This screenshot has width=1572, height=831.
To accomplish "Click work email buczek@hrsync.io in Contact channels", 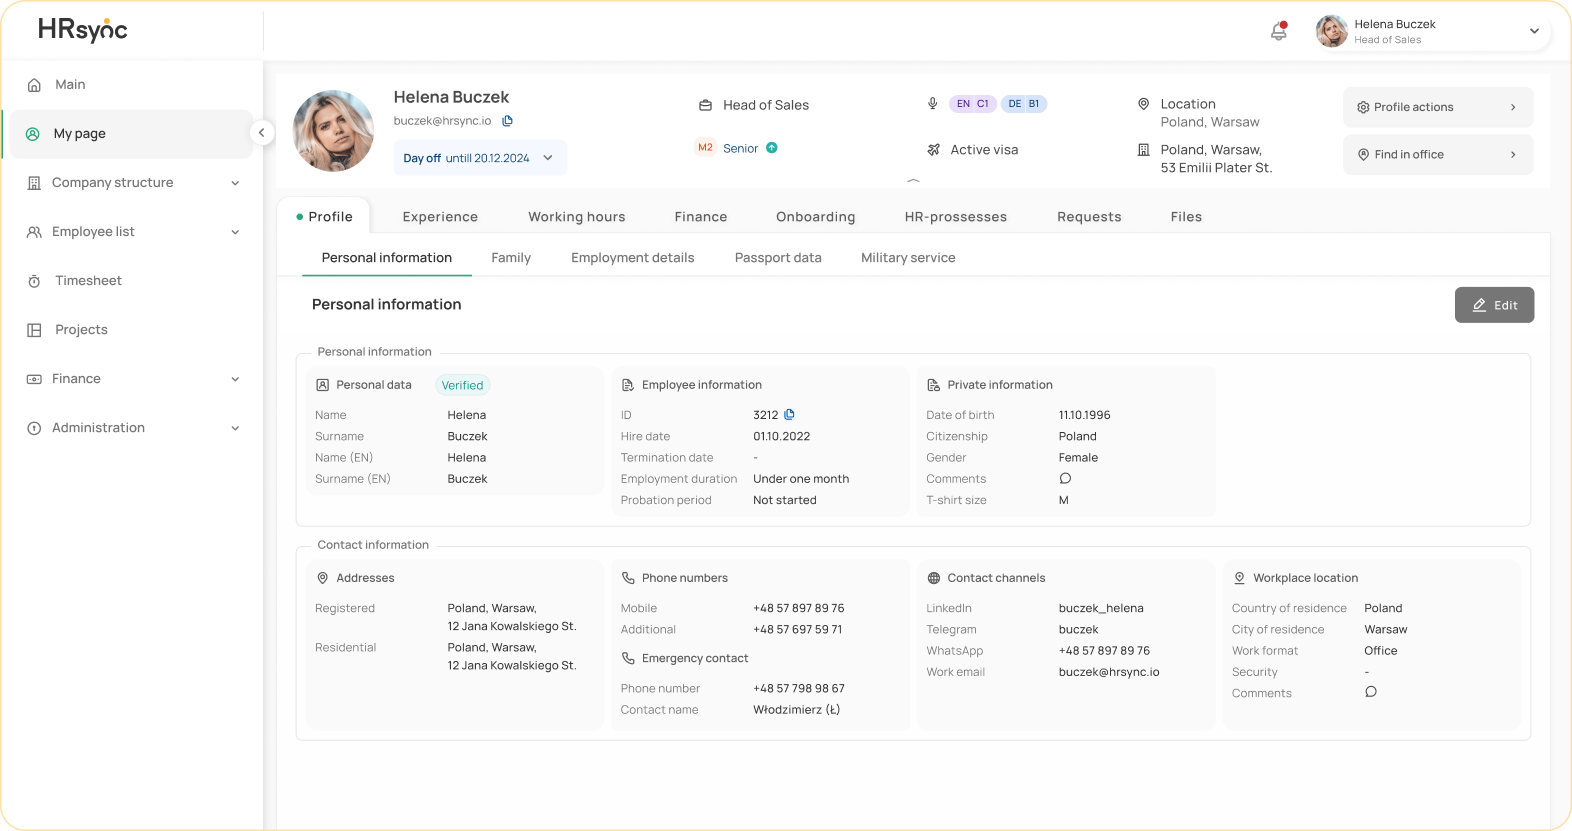I will (1109, 672).
